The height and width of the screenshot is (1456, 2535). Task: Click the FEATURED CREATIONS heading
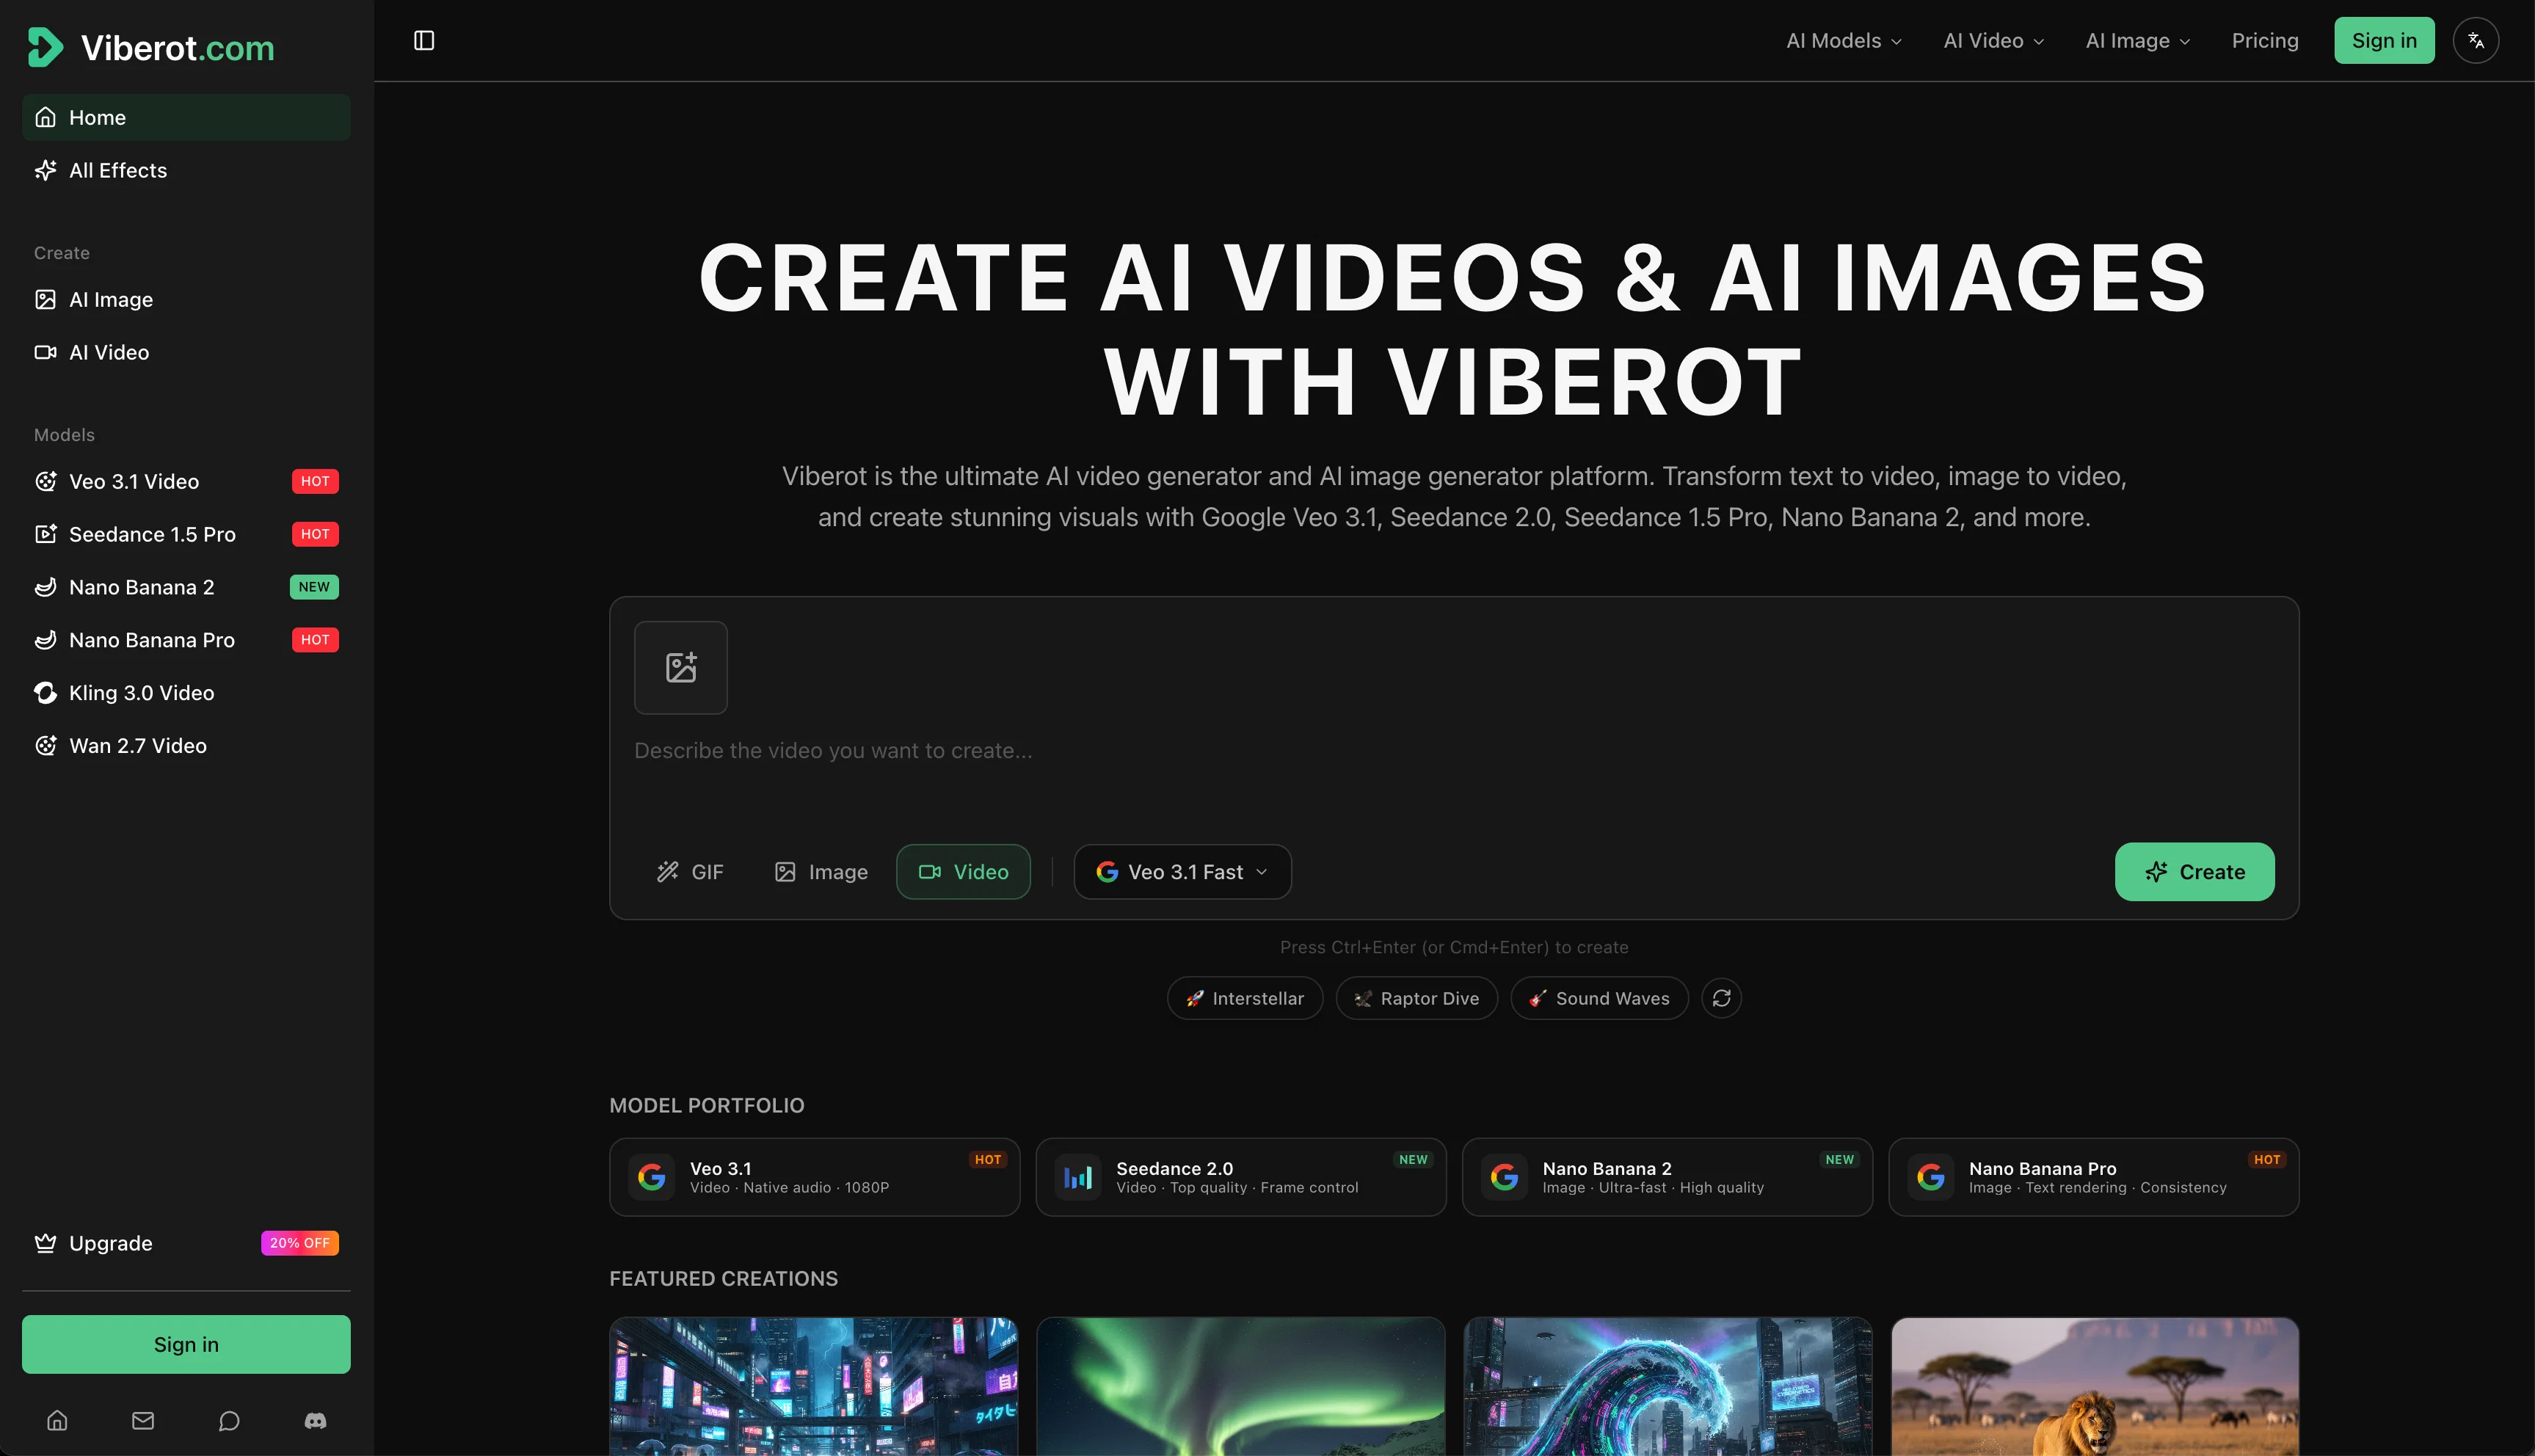(724, 1278)
